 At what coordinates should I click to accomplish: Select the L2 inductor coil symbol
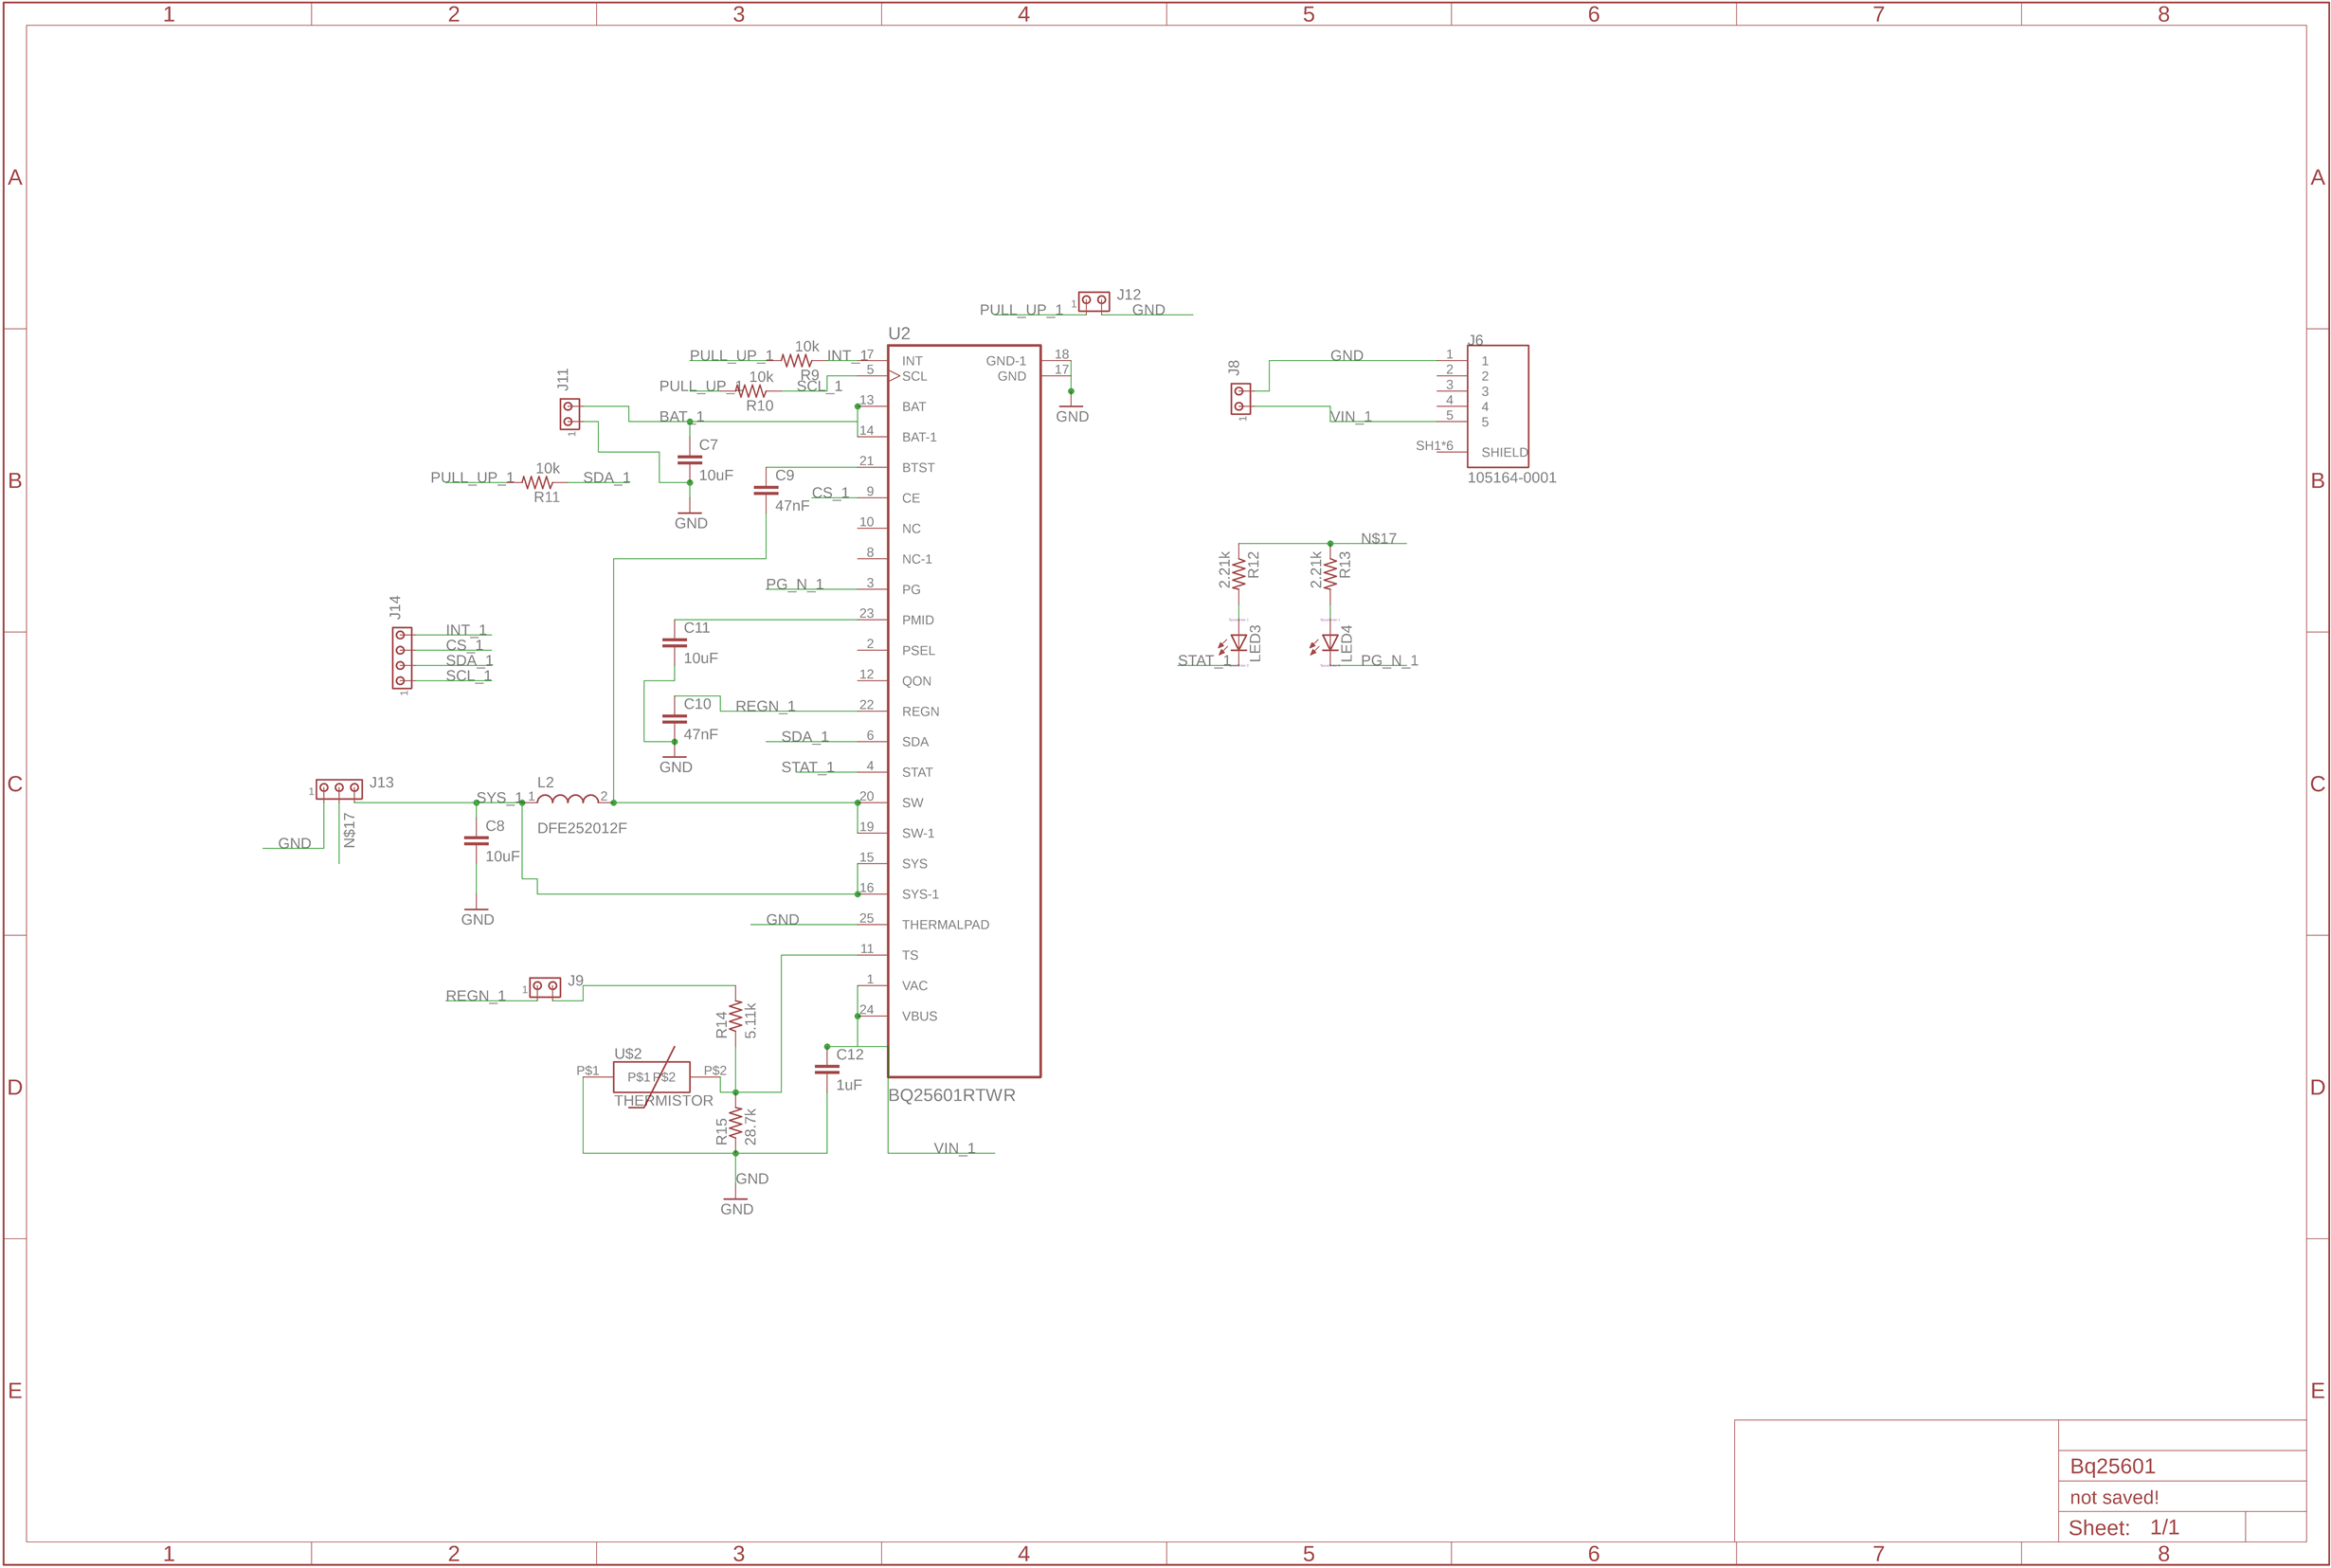[568, 799]
